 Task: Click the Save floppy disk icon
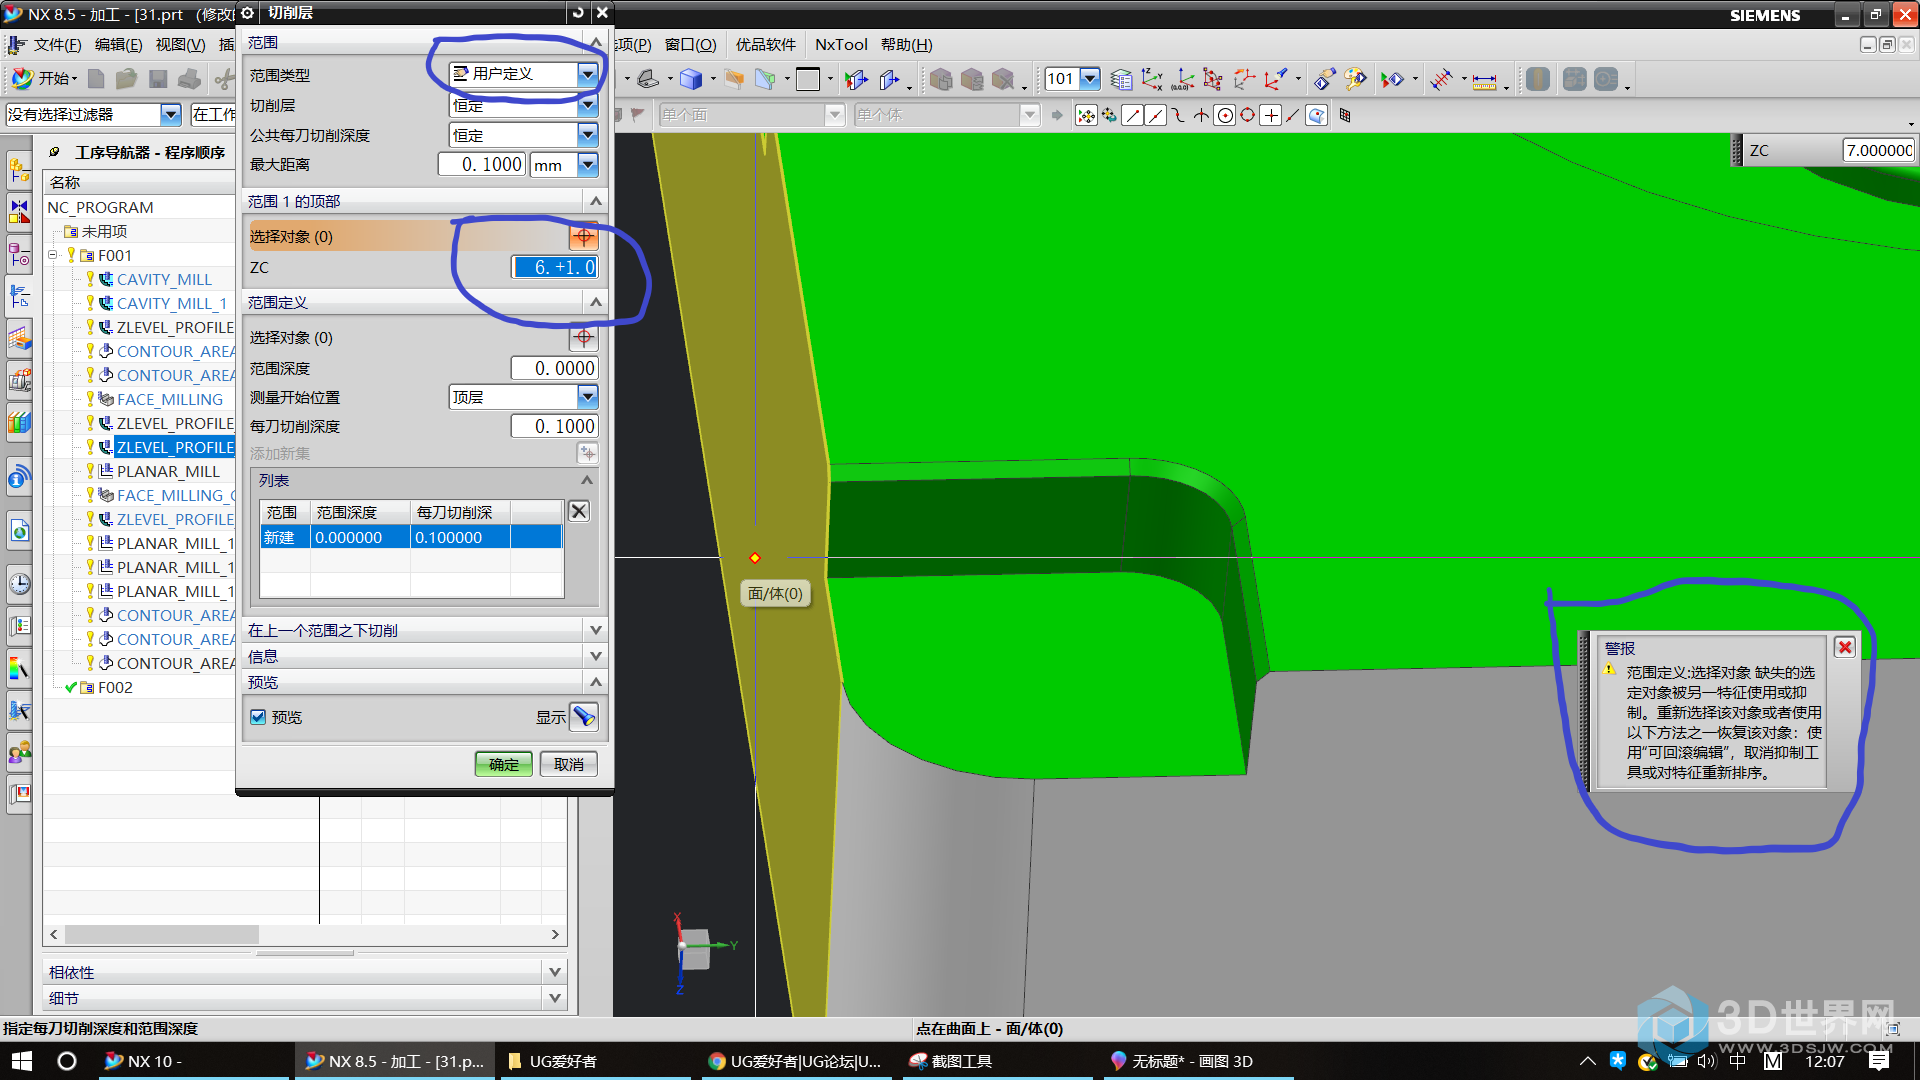(x=157, y=79)
